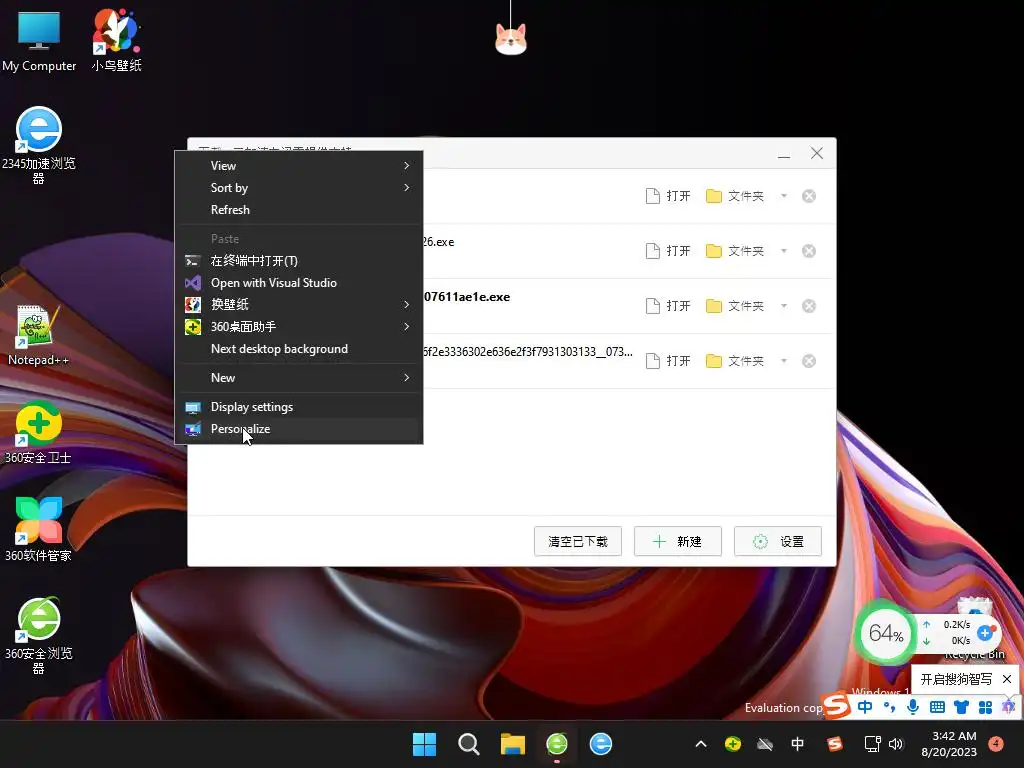This screenshot has width=1024, height=768.
Task: Close the 开启搜狗智写 tooltip
Action: point(1007,679)
